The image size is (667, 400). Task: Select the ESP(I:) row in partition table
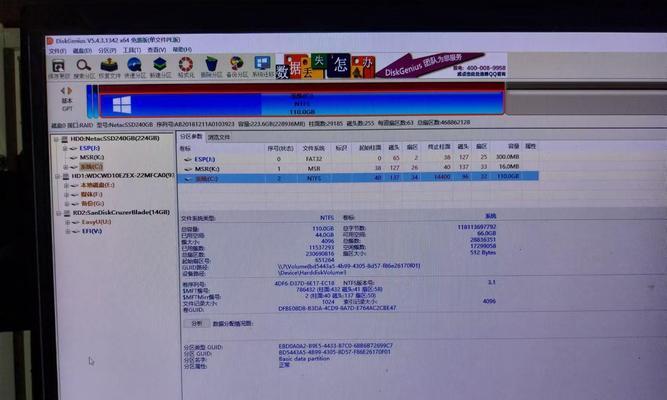pos(358,159)
